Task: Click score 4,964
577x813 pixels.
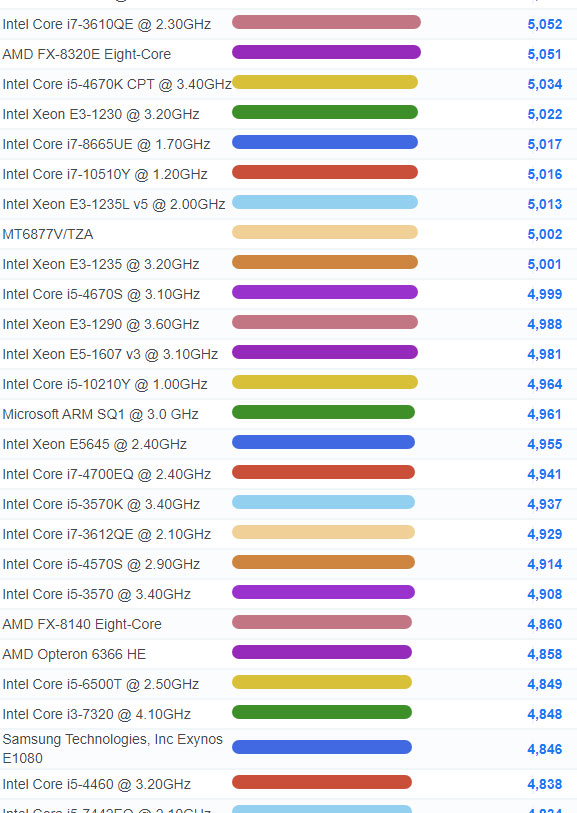Action: pos(544,385)
